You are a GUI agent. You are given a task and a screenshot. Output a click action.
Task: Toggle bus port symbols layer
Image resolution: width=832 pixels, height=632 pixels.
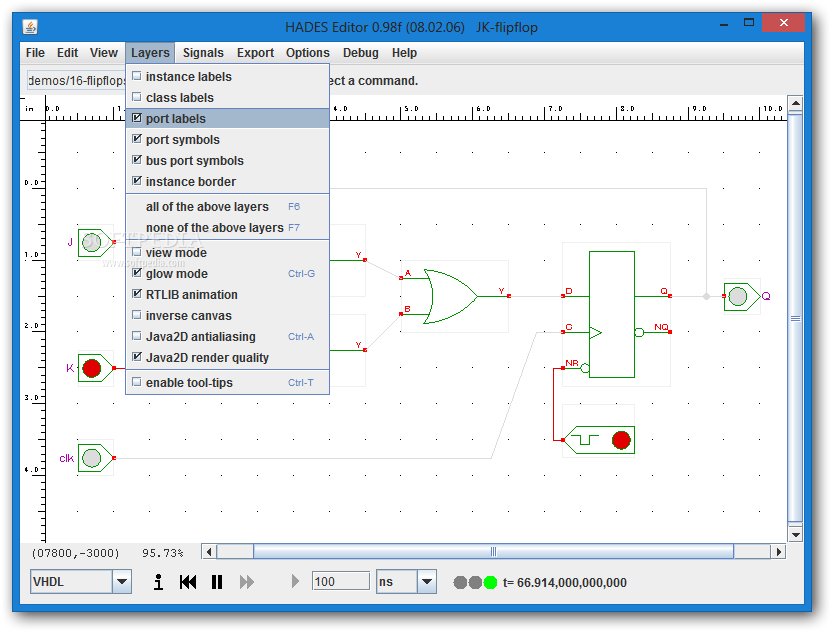coord(227,160)
